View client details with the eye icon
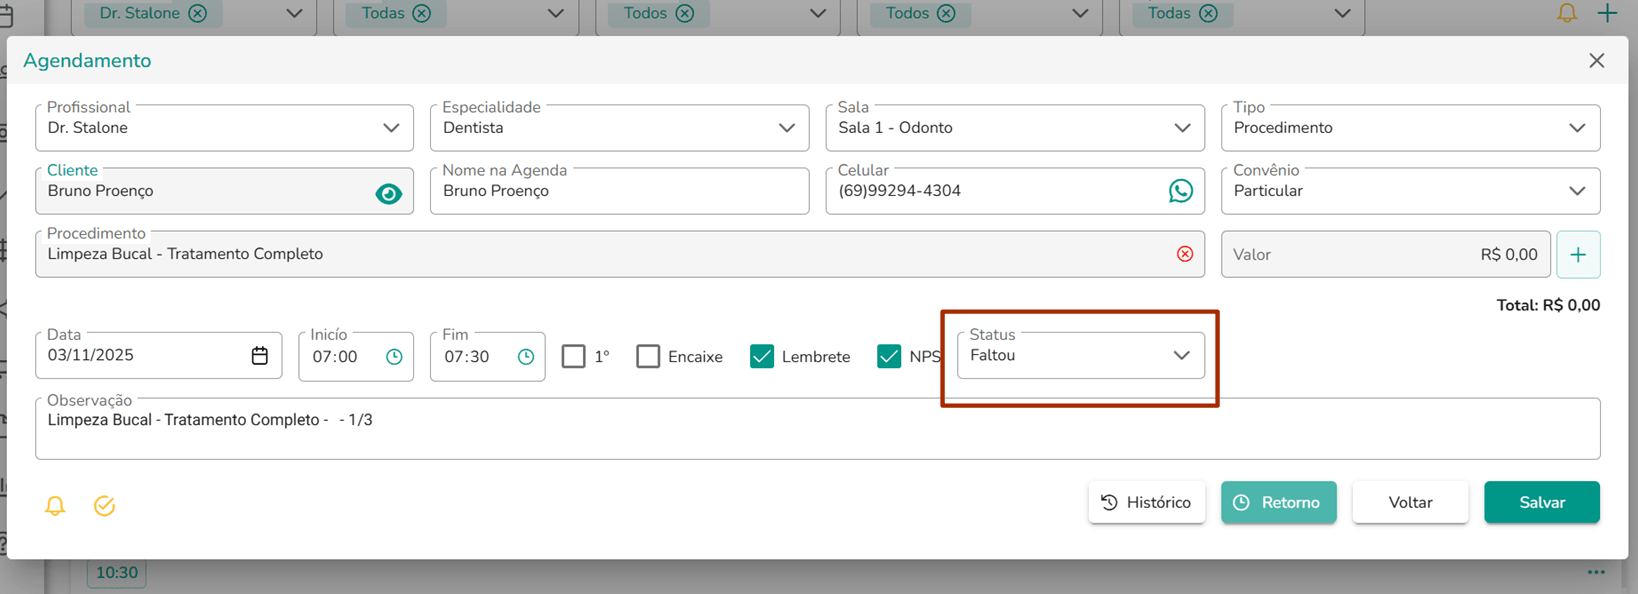Viewport: 1638px width, 594px height. [389, 193]
